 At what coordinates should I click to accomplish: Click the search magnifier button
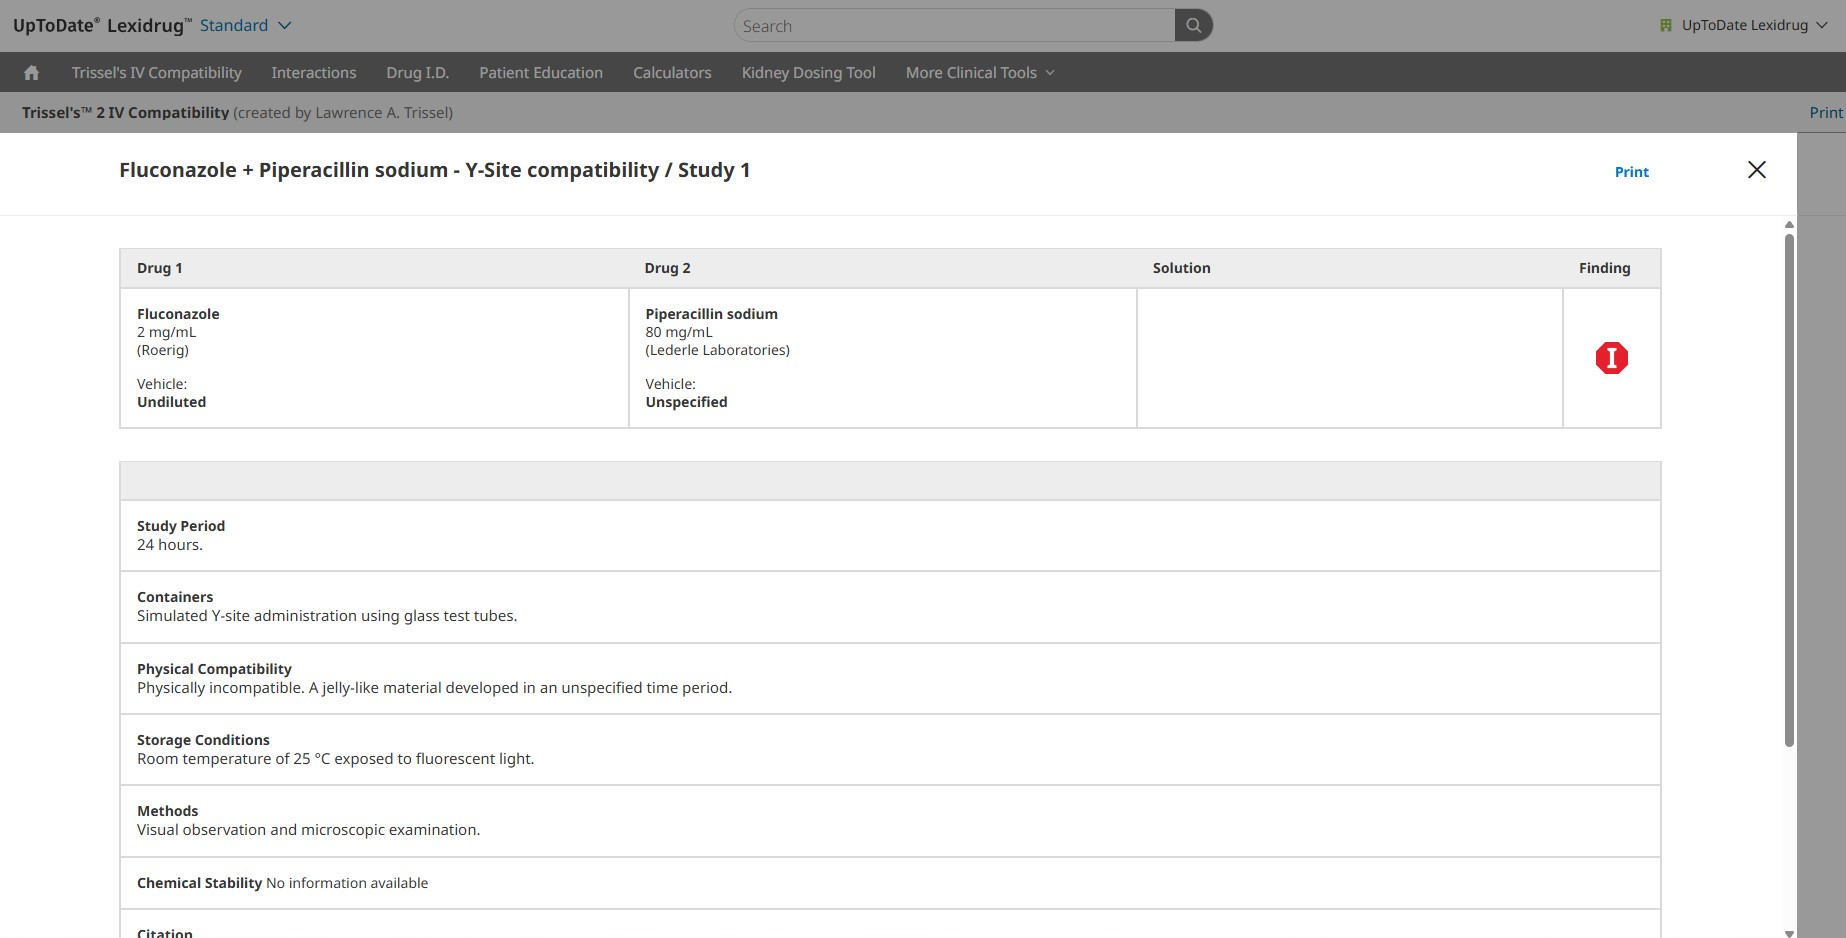tap(1193, 26)
